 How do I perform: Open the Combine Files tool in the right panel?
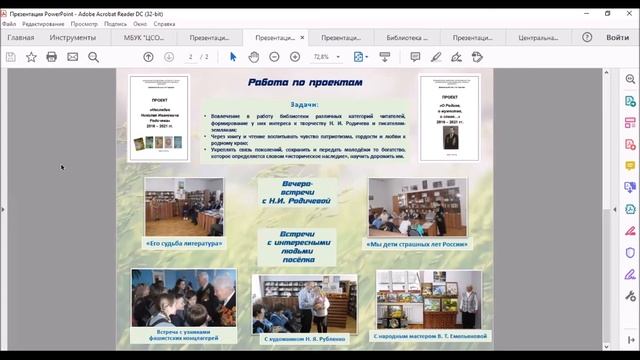pos(630,187)
